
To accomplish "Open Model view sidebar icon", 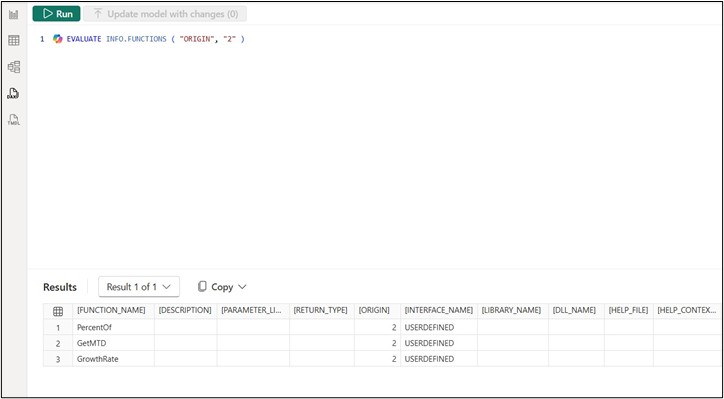I will click(14, 67).
